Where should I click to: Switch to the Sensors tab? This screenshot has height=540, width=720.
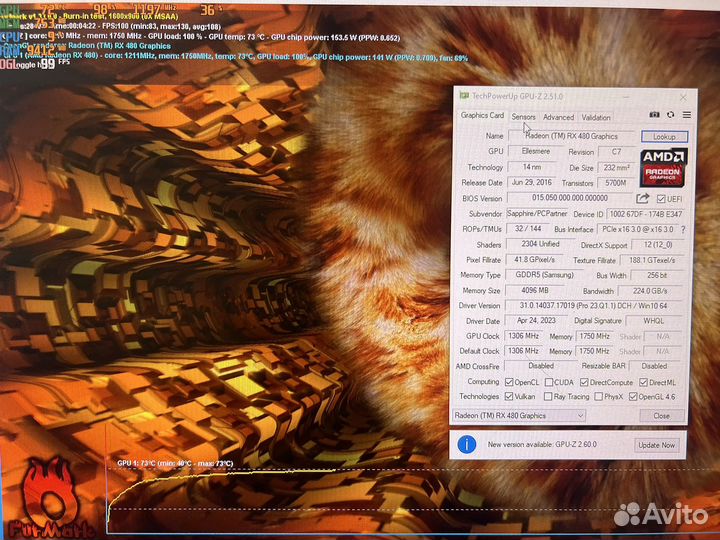(523, 117)
